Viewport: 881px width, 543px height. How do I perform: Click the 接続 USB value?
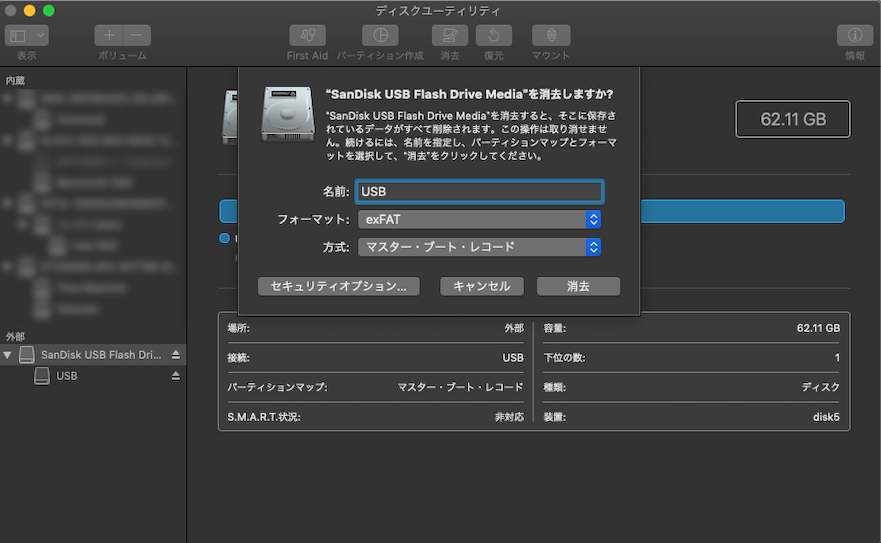click(513, 358)
